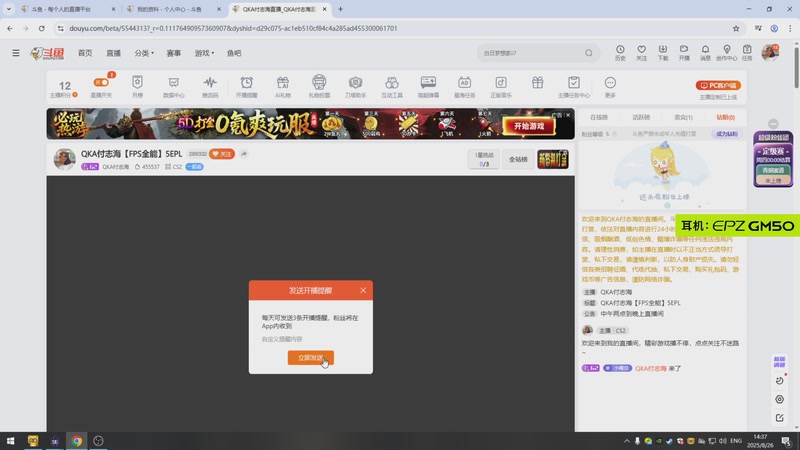
Task: Open the 数据中心 data center icon
Action: [173, 82]
